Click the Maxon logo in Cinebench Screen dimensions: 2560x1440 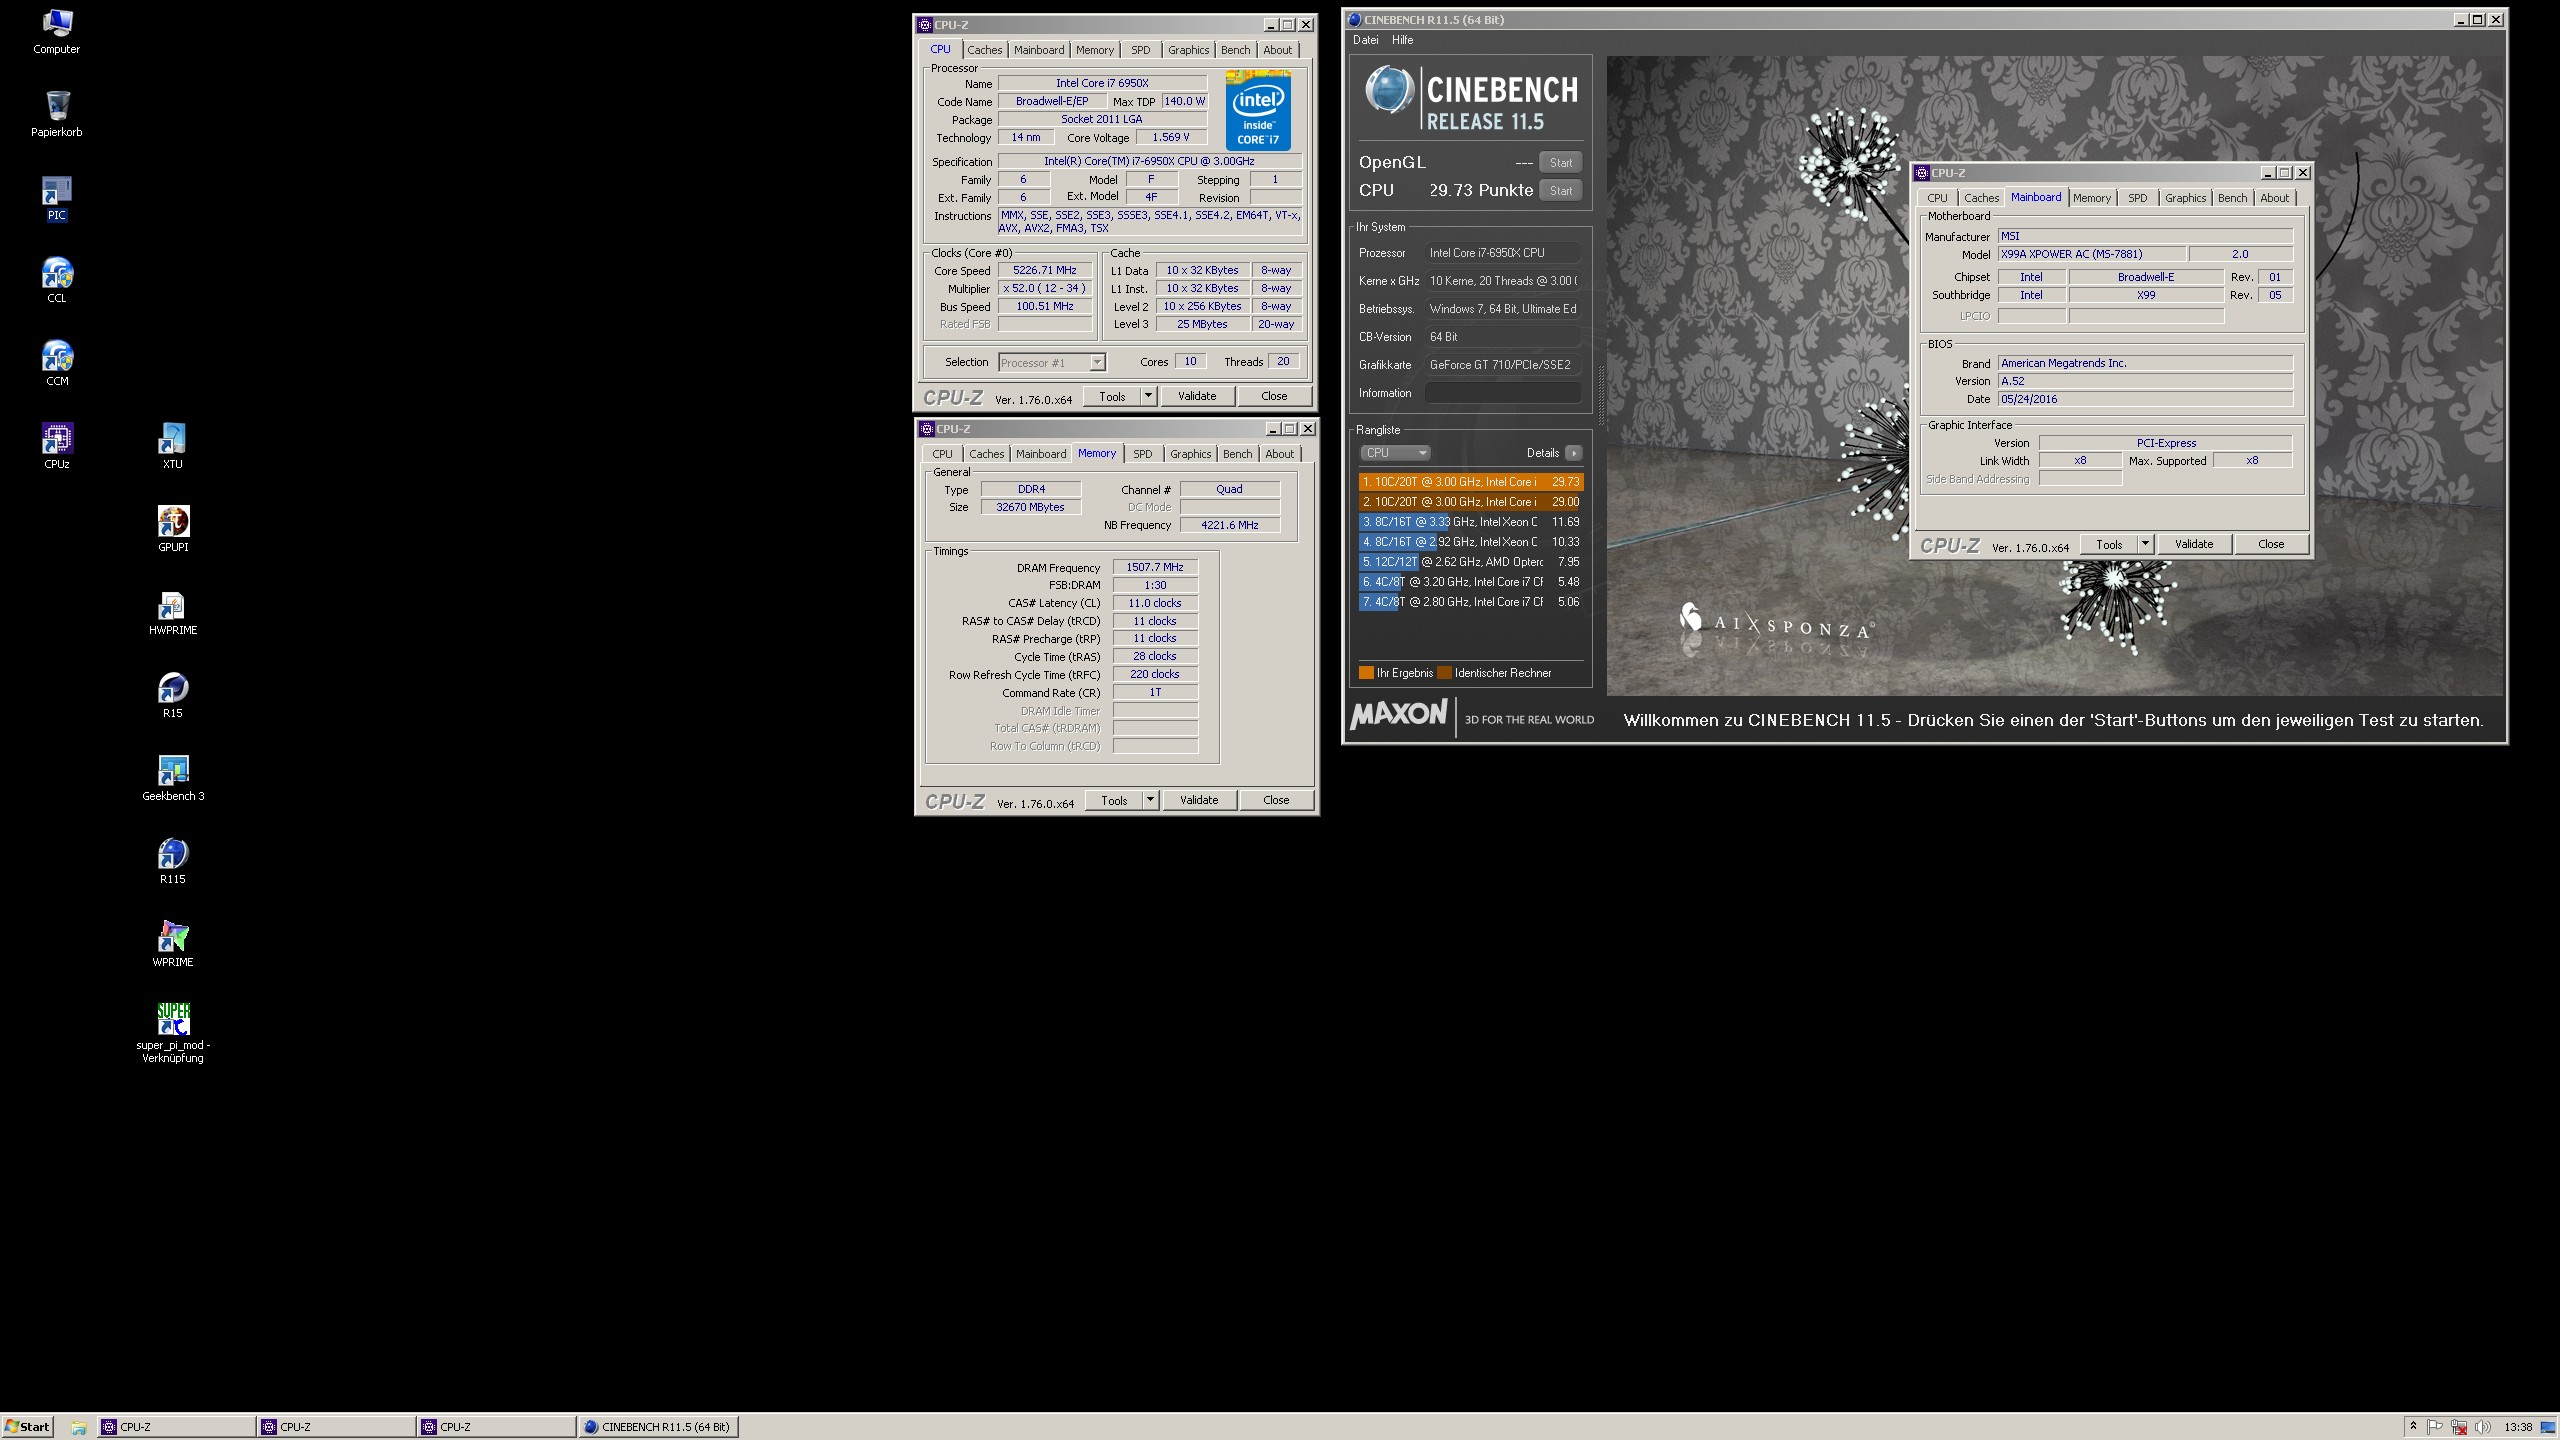coord(1398,715)
